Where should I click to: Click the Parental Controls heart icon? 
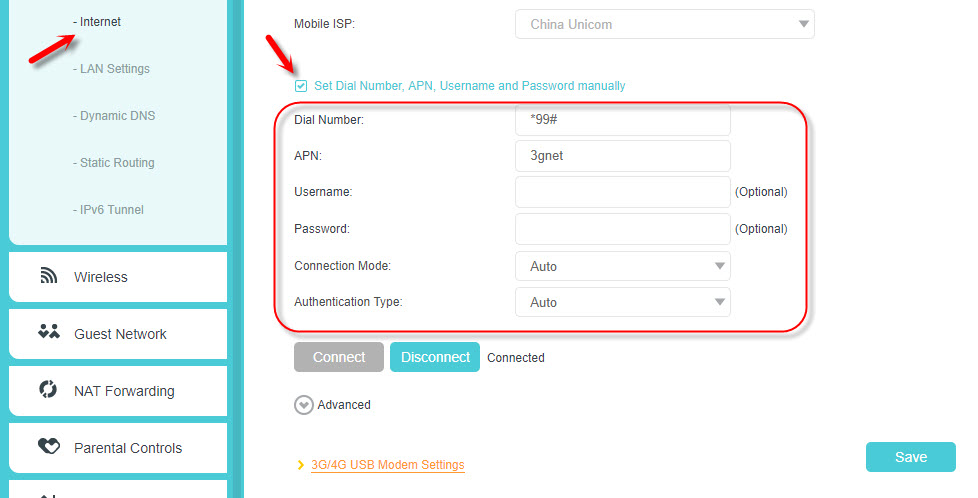click(49, 446)
